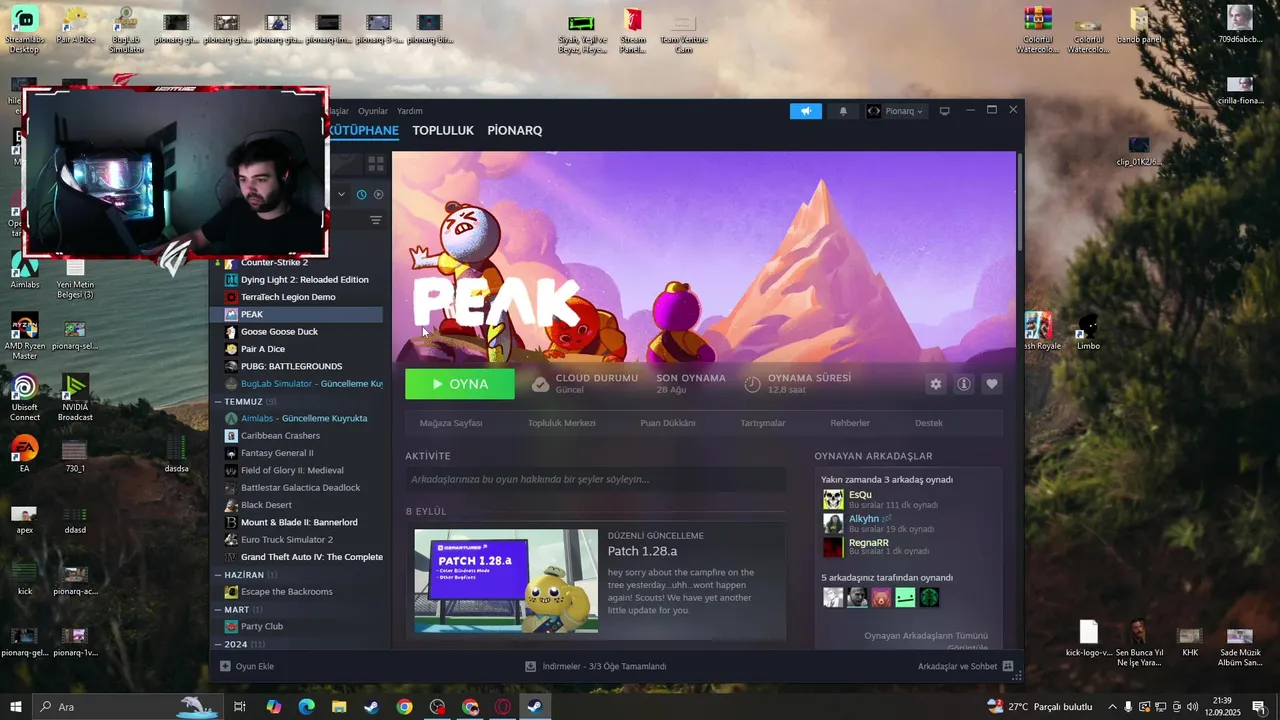Open Ubisoft Connect desktop icon
The width and height of the screenshot is (1280, 720).
click(x=25, y=397)
